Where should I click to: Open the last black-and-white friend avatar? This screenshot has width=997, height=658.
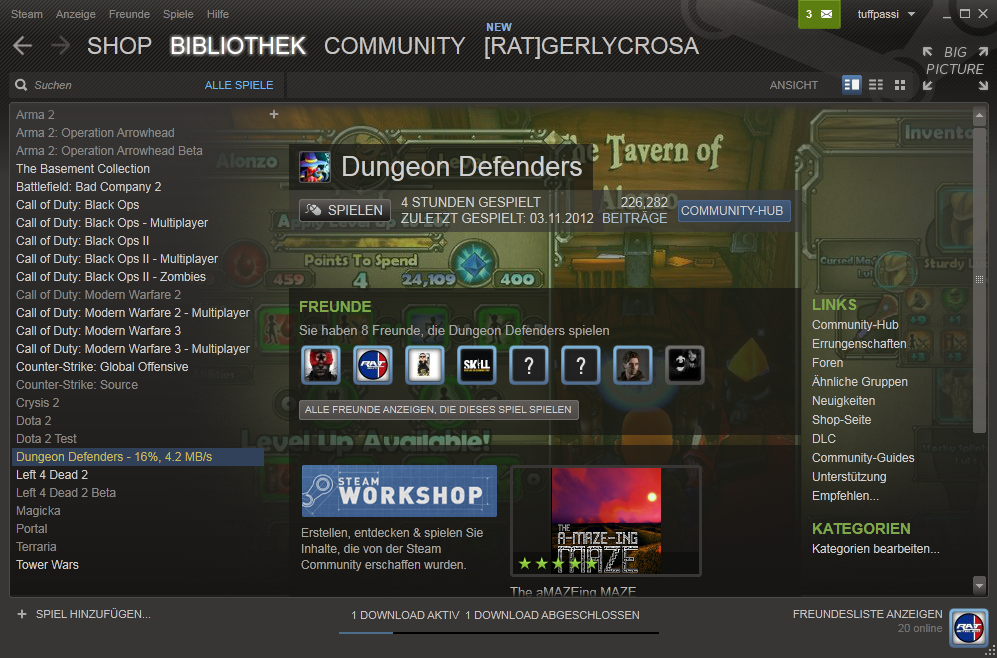coord(685,365)
